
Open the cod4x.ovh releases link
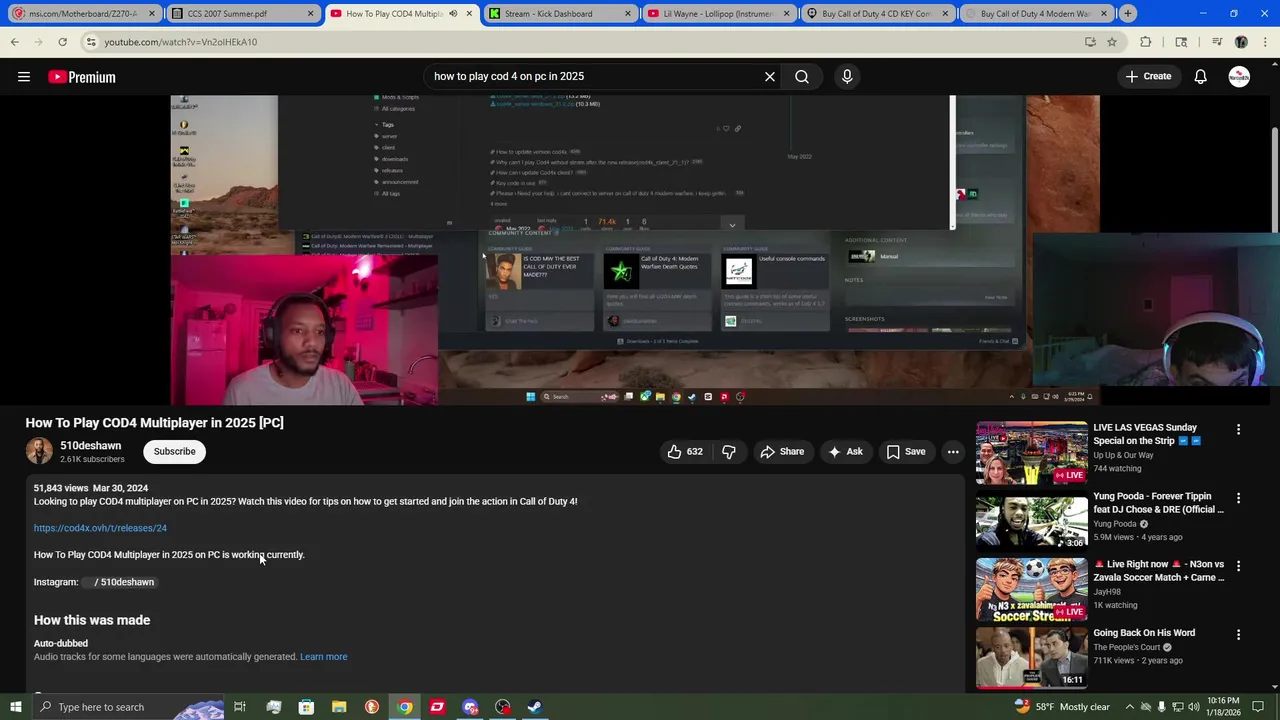tap(100, 528)
